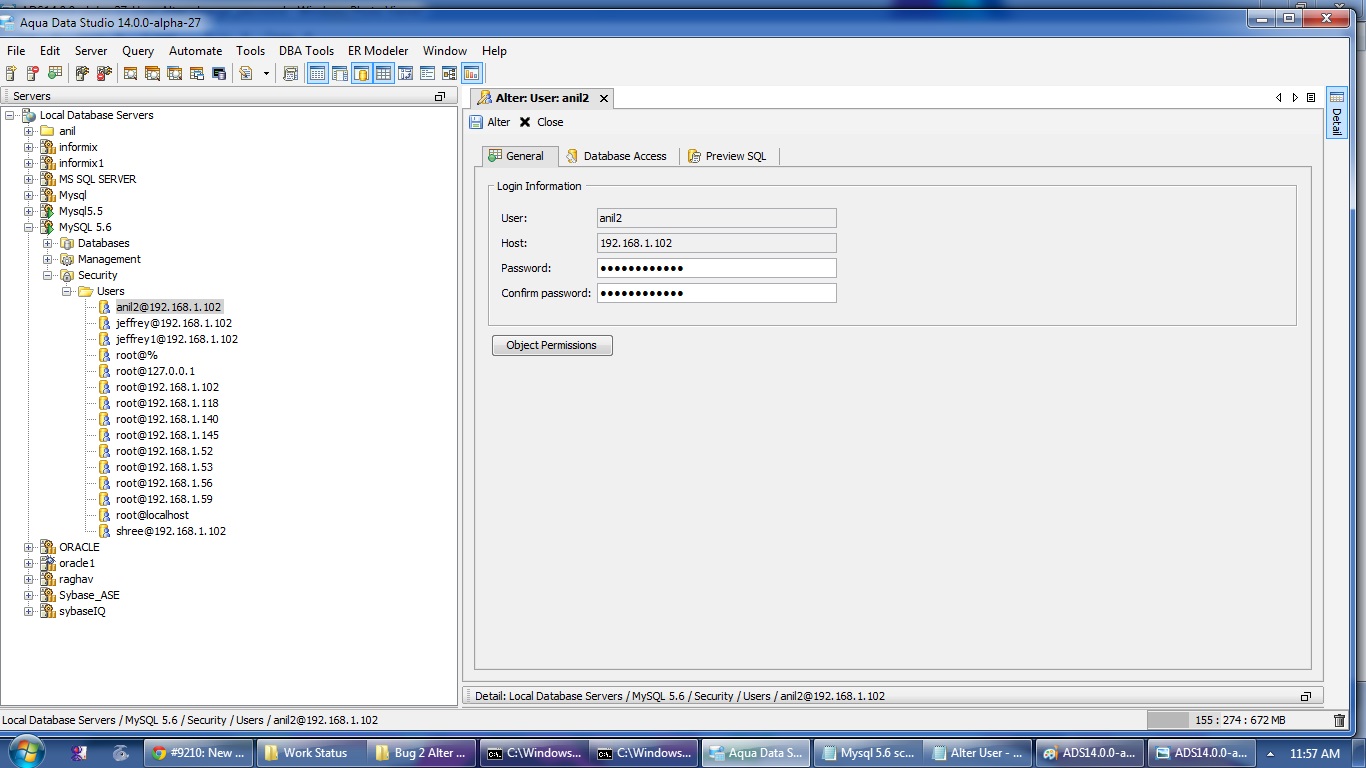Viewport: 1366px width, 768px height.
Task: Collapse the Users folder
Action: click(67, 291)
